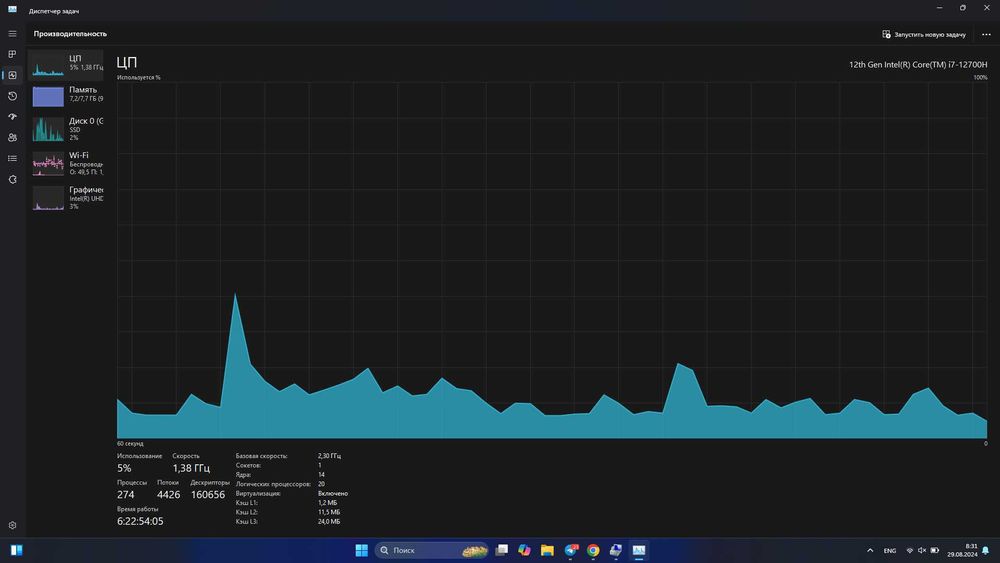Select the Wi-Fi performance item
Image resolution: width=1000 pixels, height=563 pixels.
[x=66, y=164]
